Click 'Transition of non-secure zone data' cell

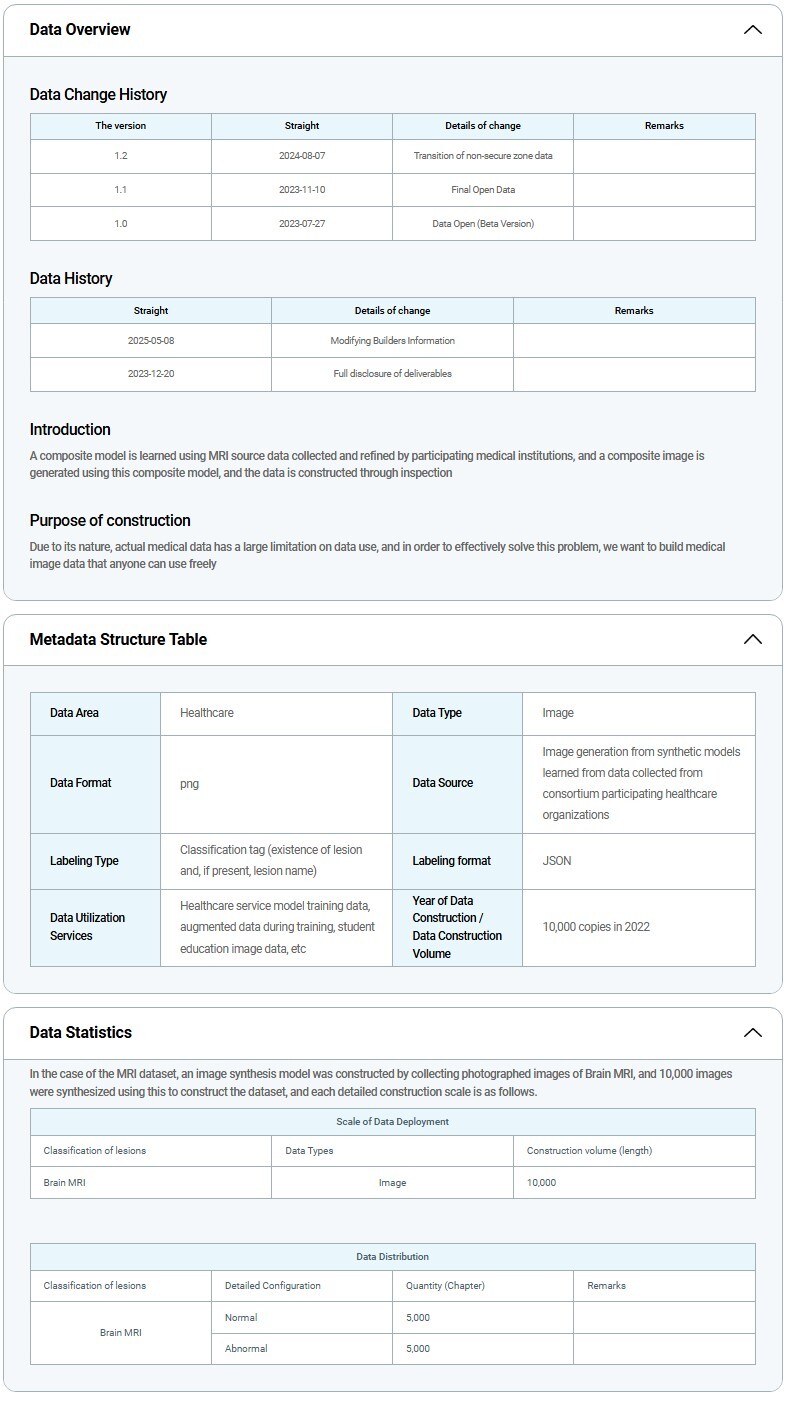point(482,156)
